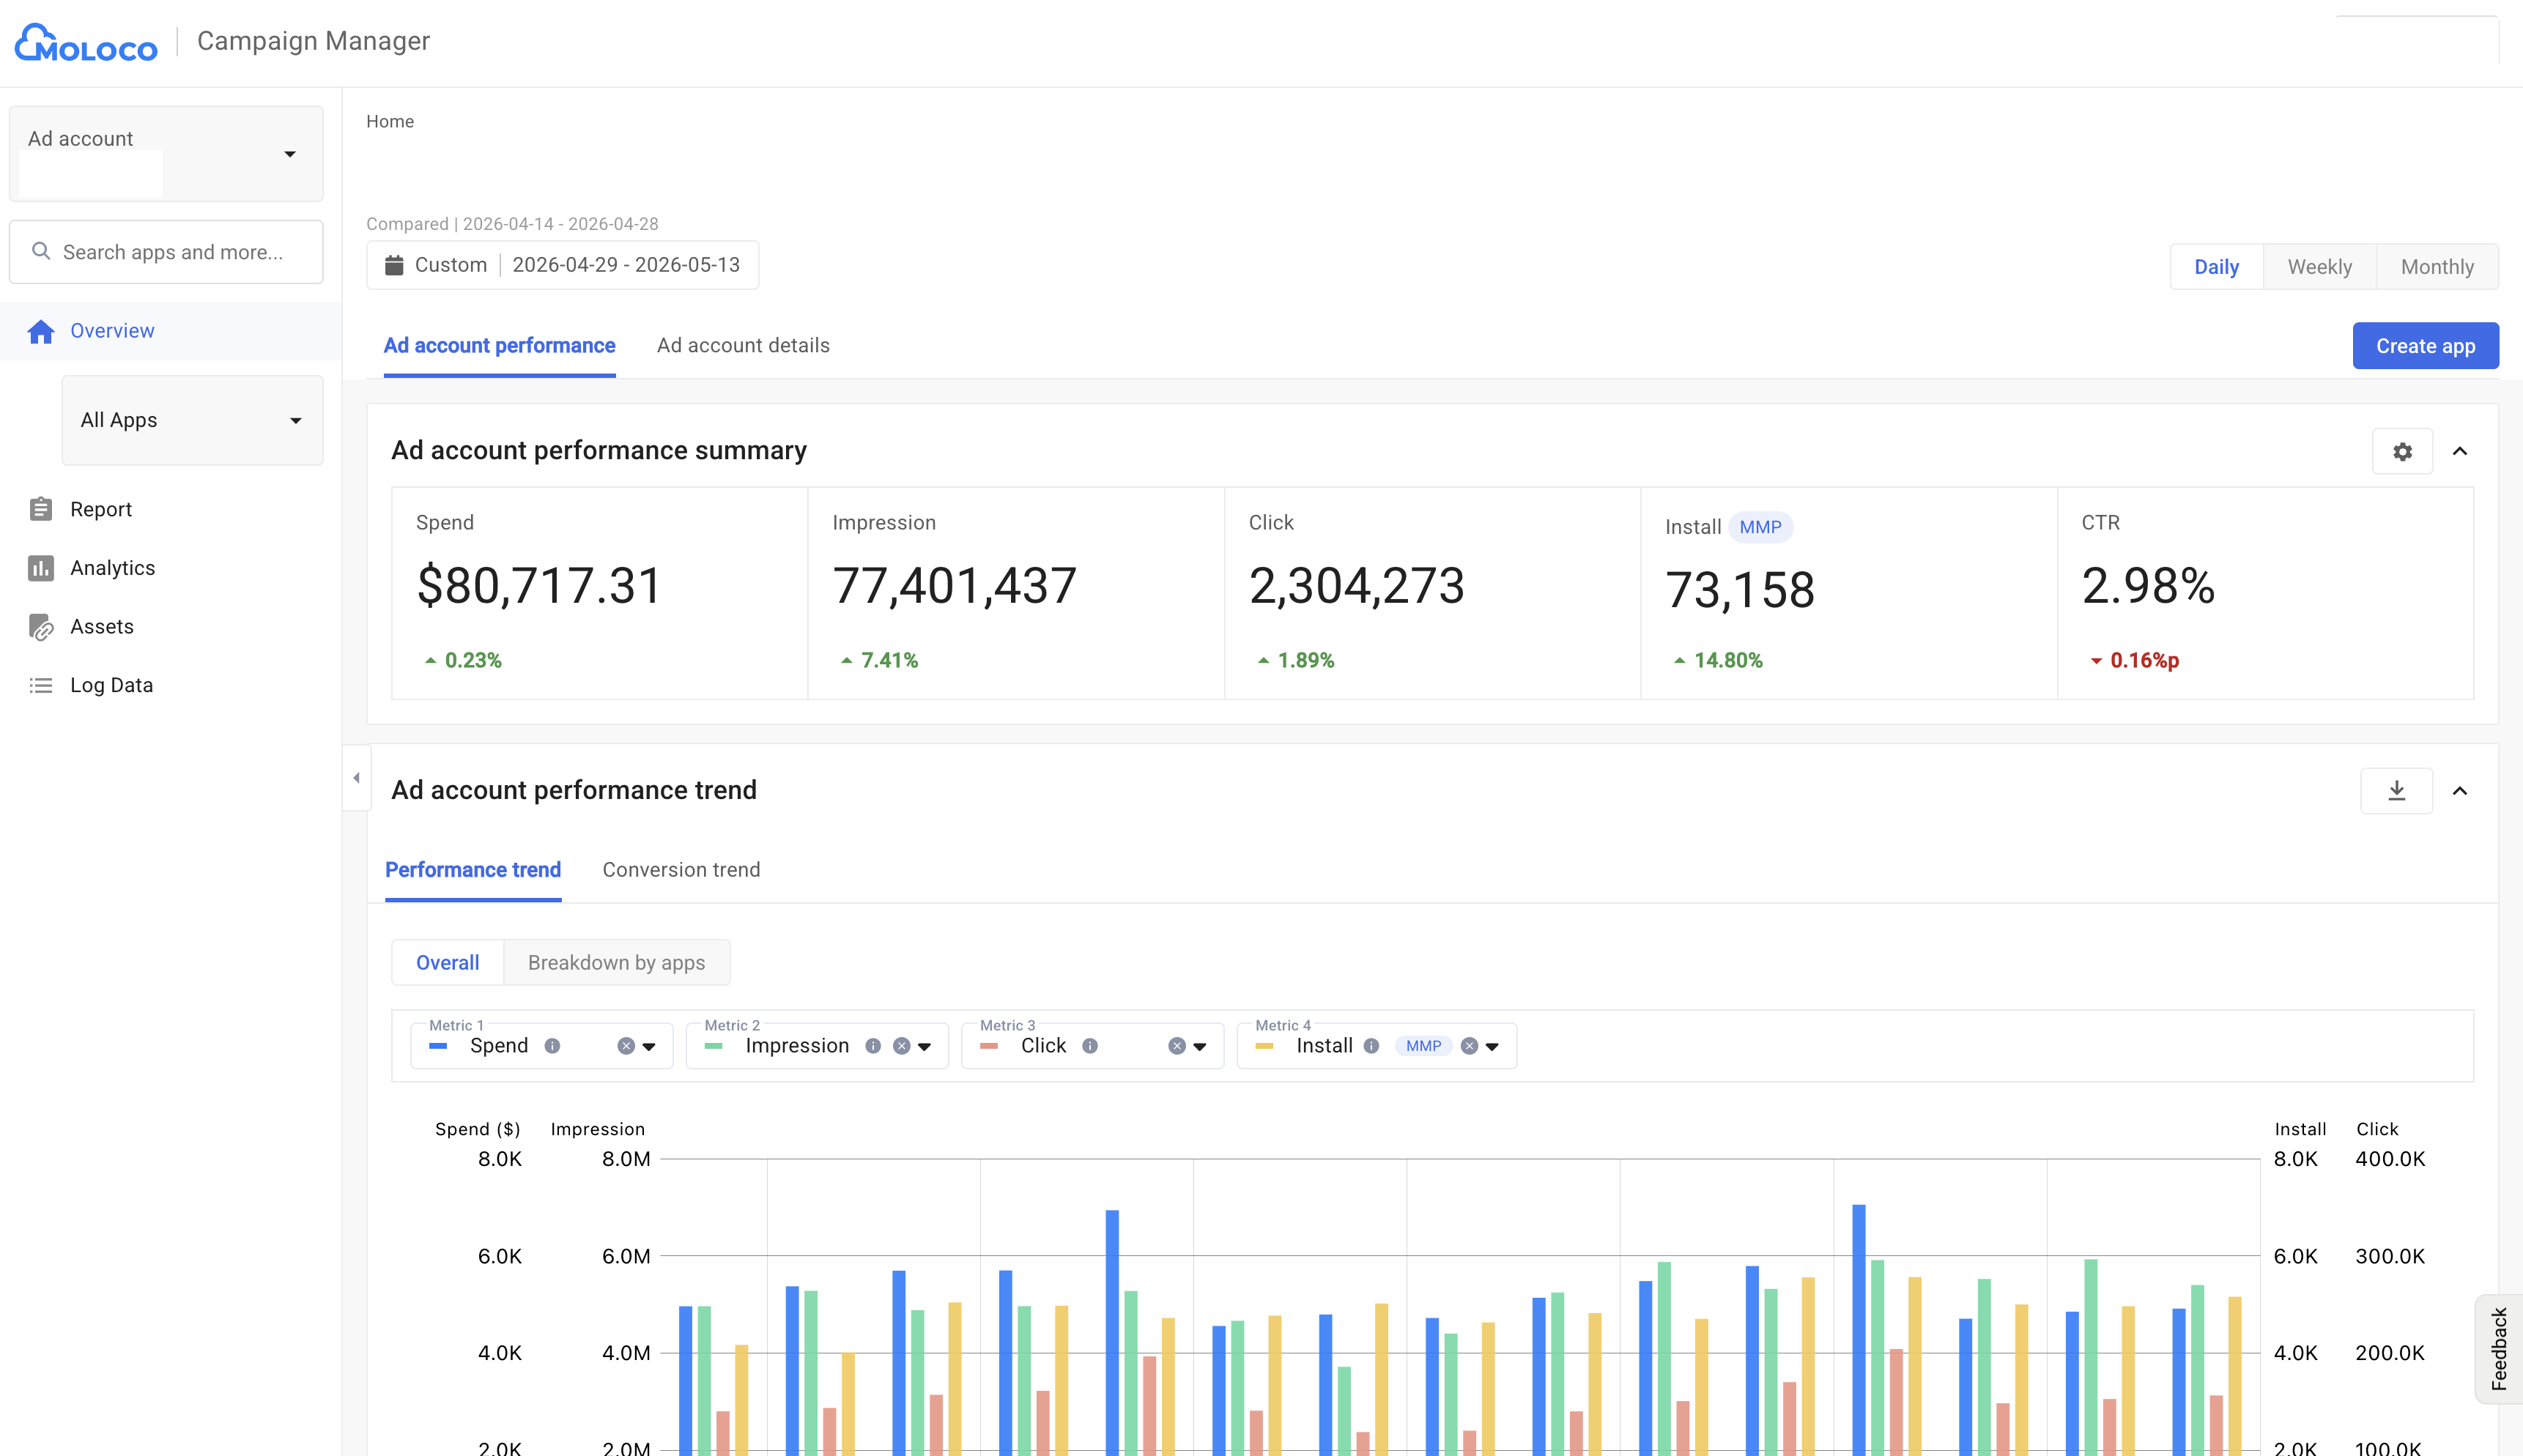The image size is (2523, 1456).
Task: Select the Daily granularity
Action: [x=2216, y=267]
